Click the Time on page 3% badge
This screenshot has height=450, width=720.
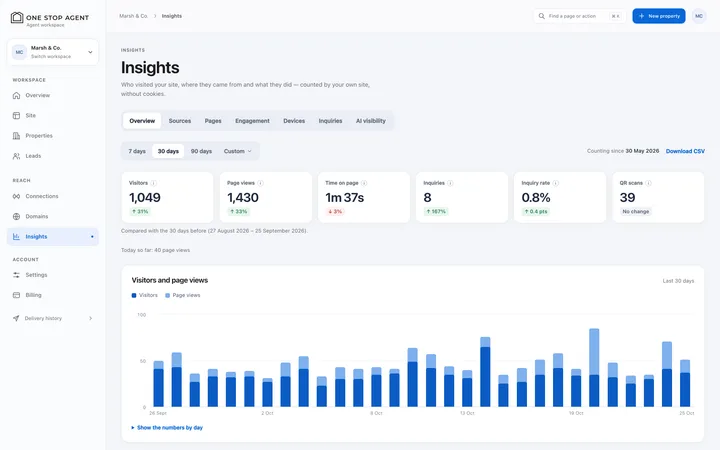coord(335,212)
